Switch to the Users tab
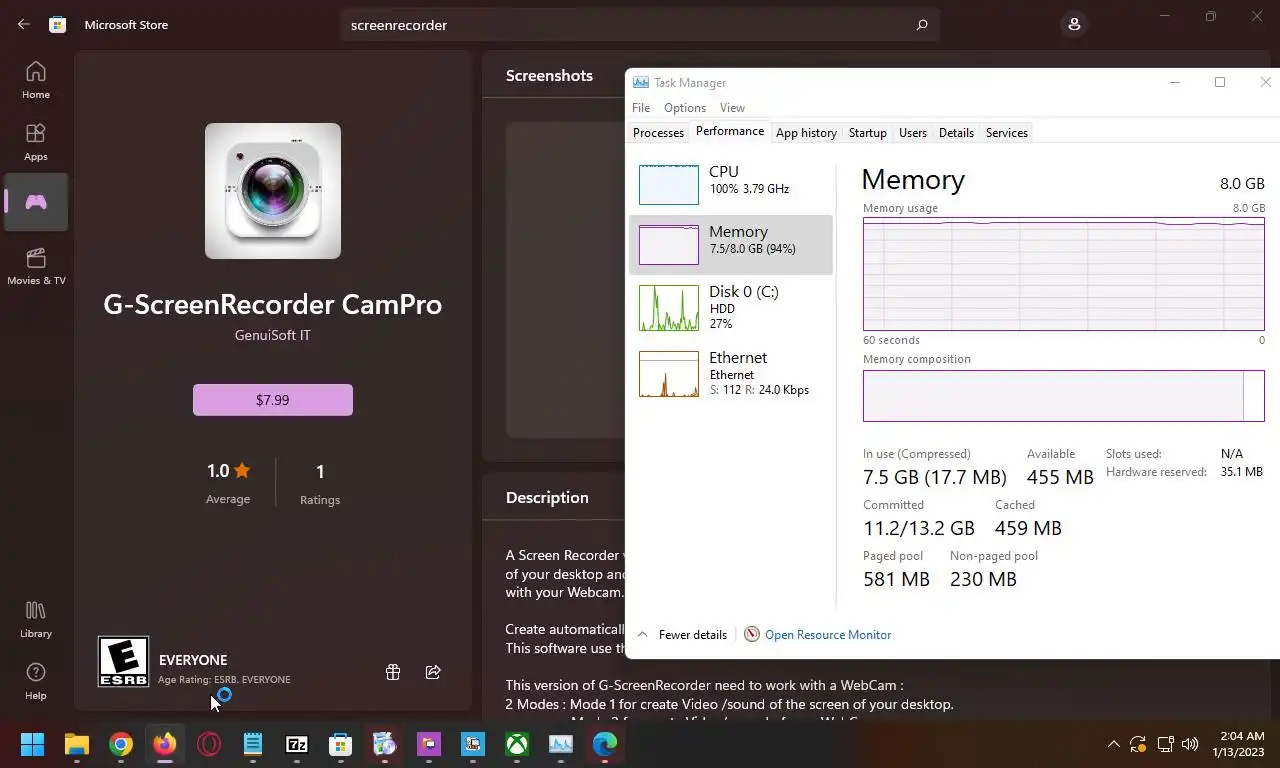 [x=912, y=133]
